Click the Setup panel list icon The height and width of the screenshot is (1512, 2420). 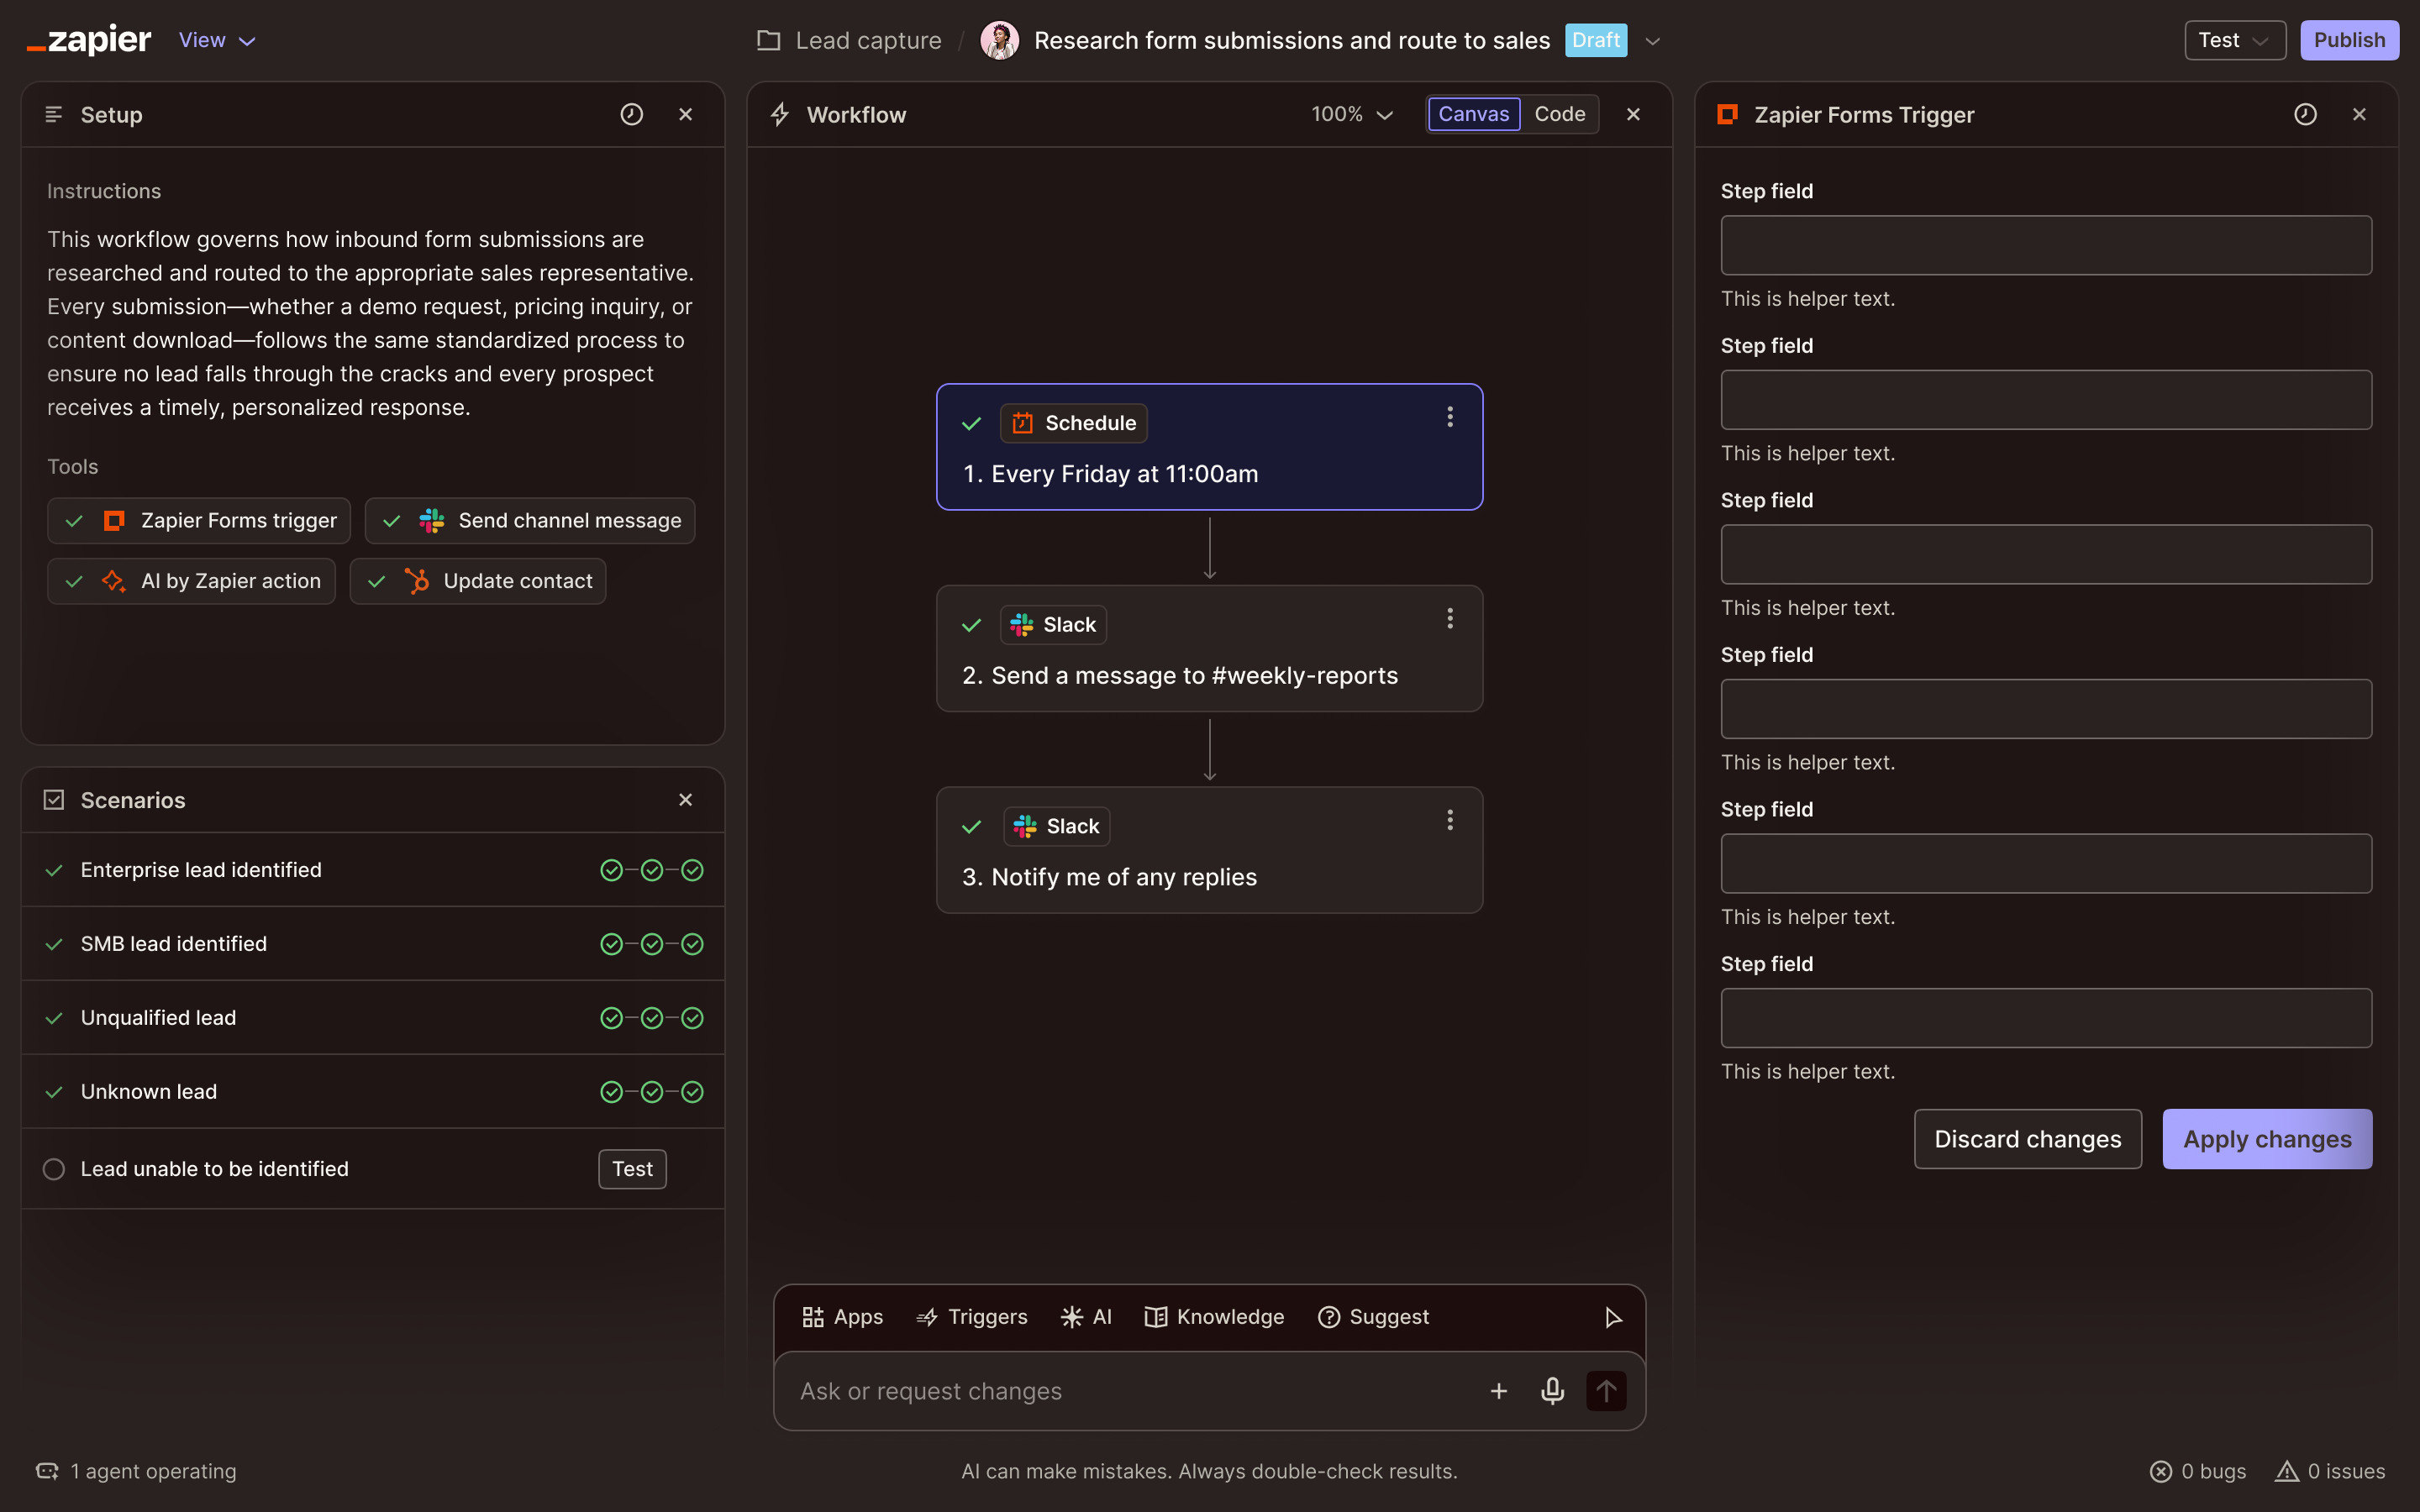(x=54, y=114)
